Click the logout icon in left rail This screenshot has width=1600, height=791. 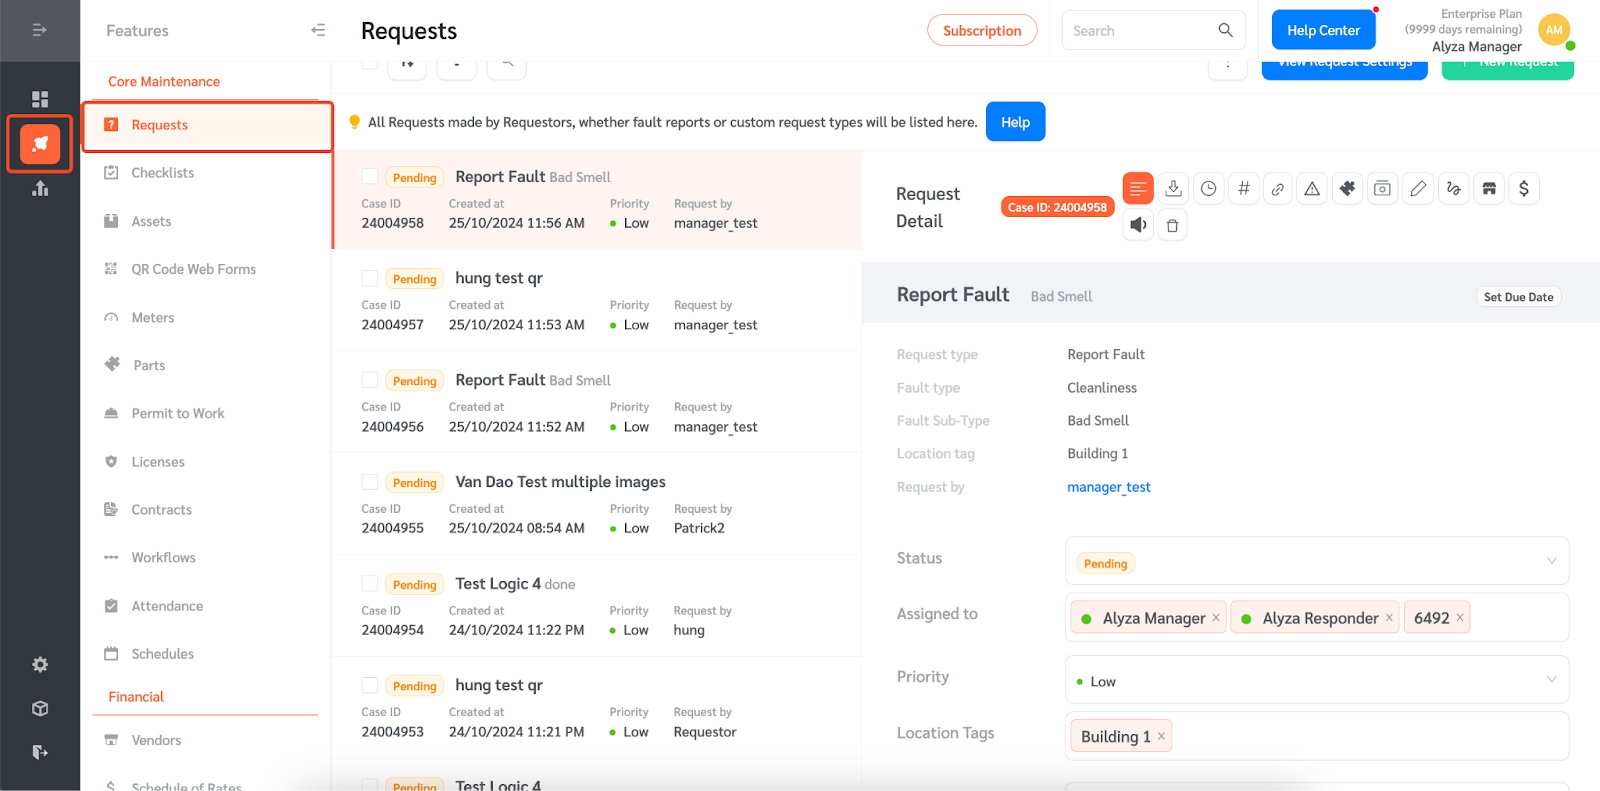[x=40, y=752]
